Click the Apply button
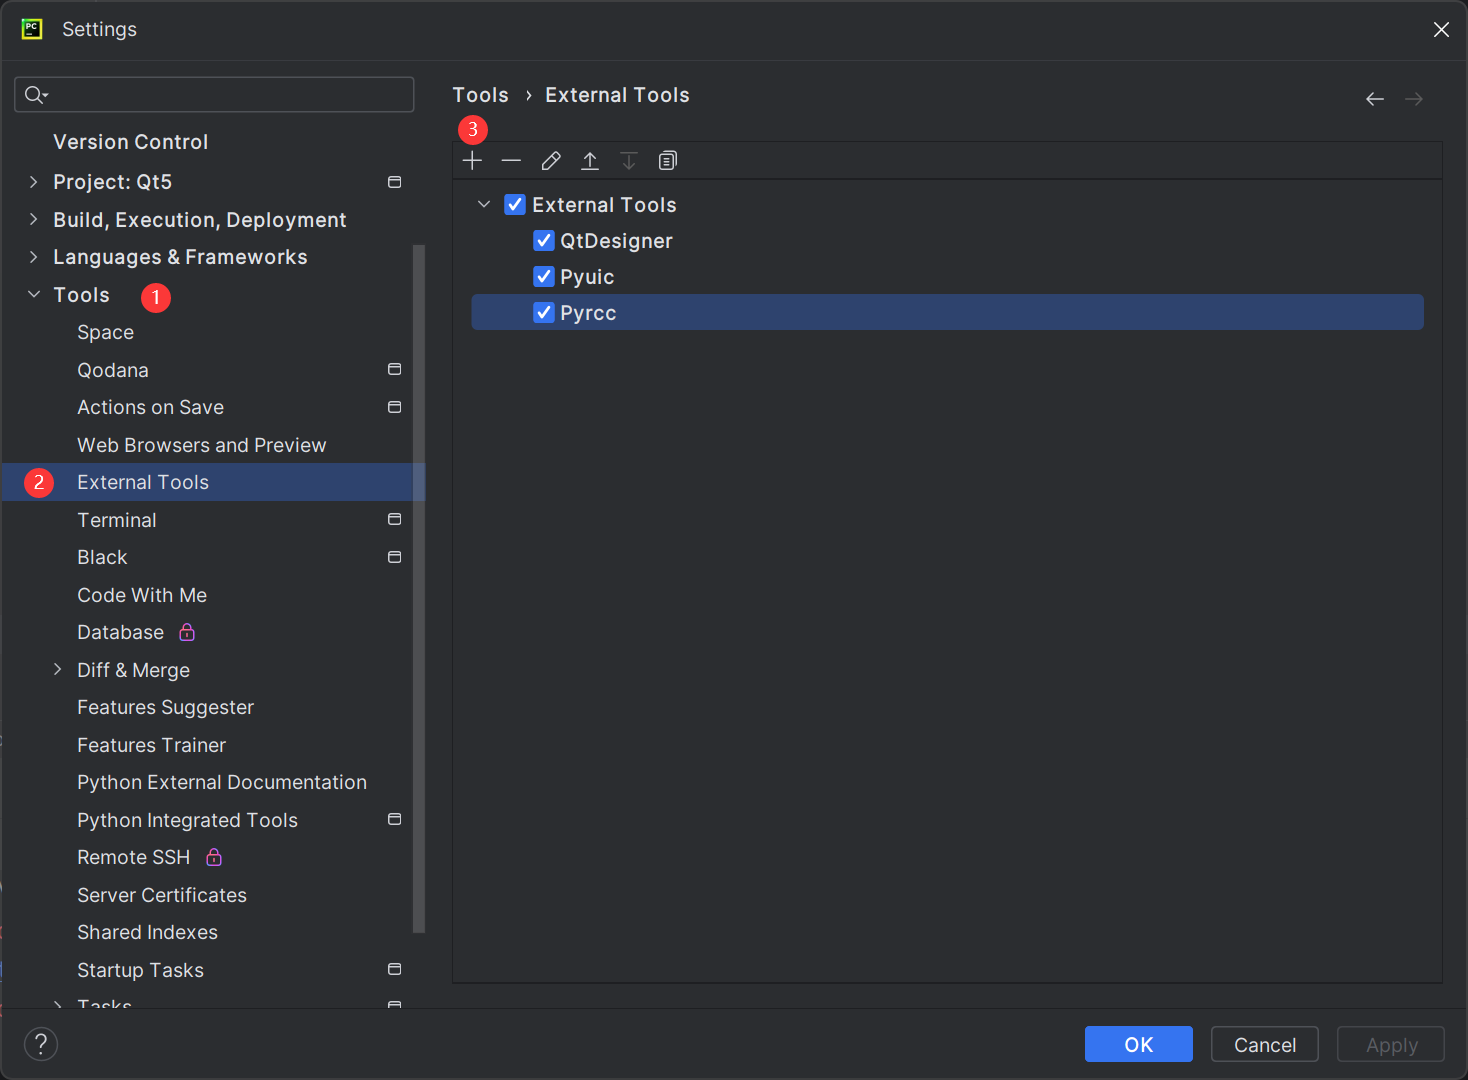Image resolution: width=1468 pixels, height=1080 pixels. (x=1391, y=1044)
